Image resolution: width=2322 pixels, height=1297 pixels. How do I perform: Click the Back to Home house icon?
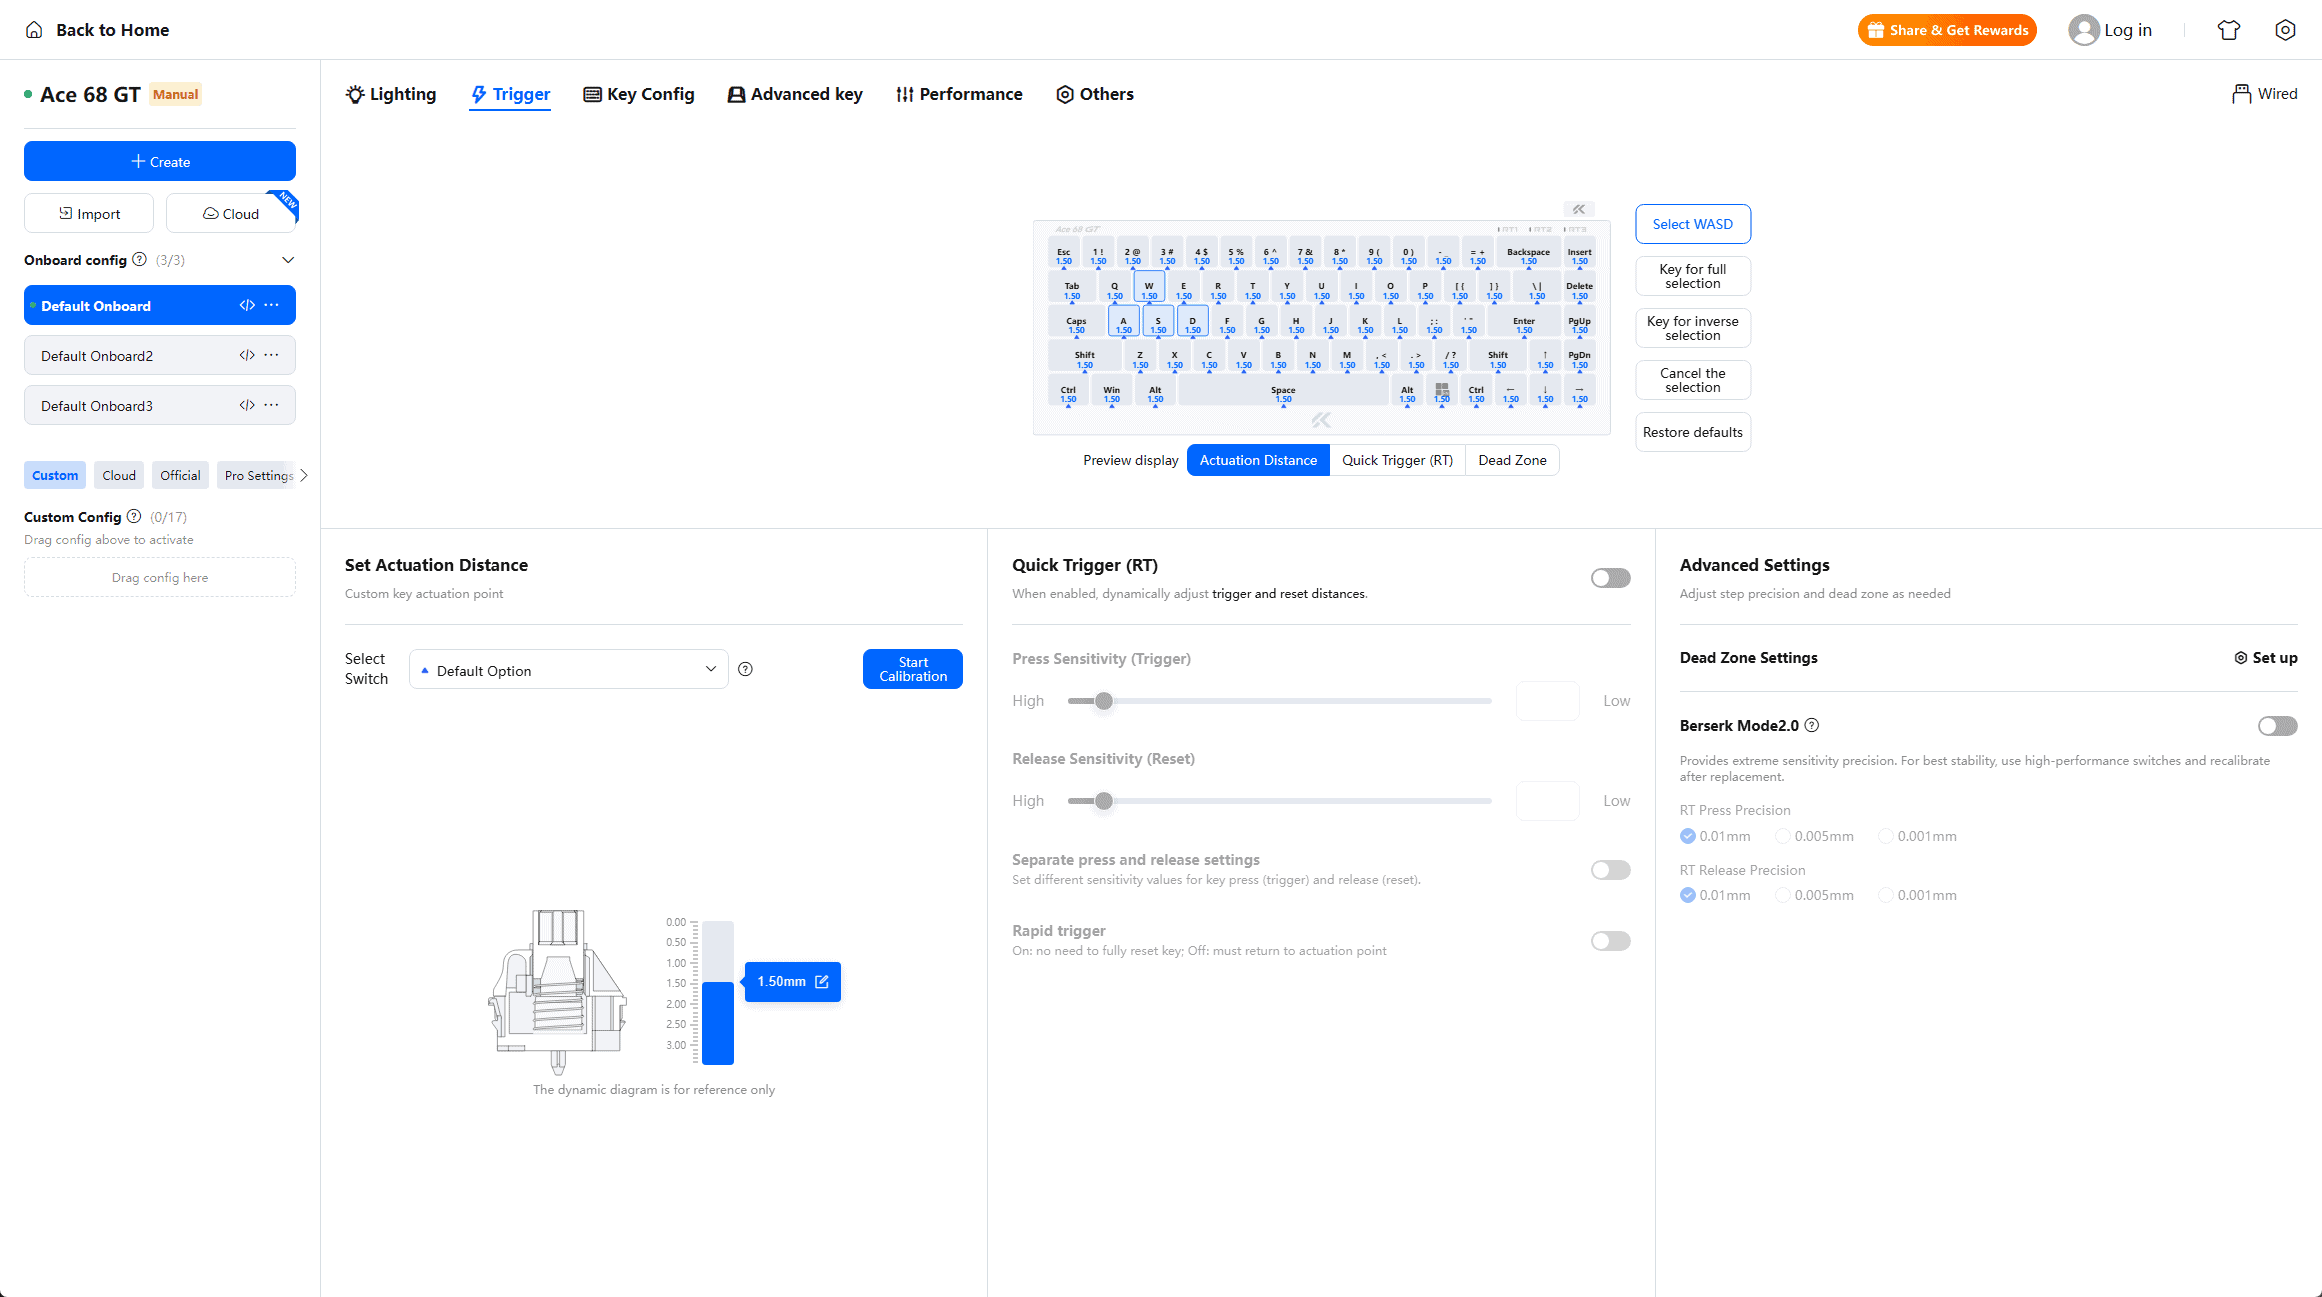coord(34,30)
